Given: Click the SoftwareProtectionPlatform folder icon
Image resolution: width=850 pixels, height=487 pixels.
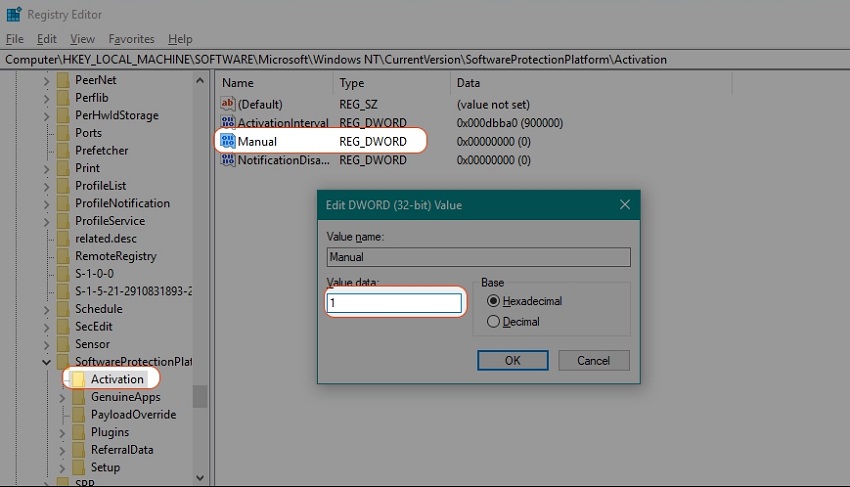Looking at the screenshot, I should (x=63, y=362).
